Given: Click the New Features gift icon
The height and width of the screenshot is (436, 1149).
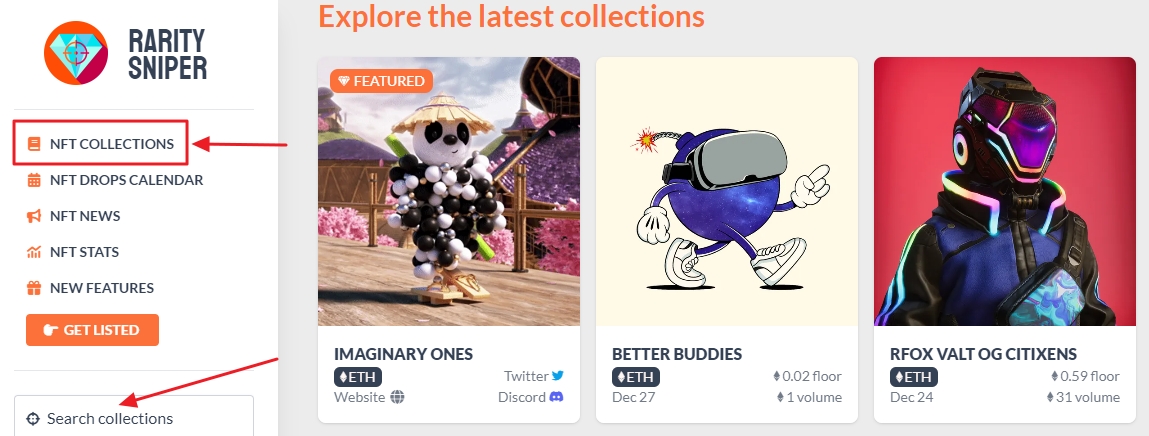Looking at the screenshot, I should tap(34, 288).
